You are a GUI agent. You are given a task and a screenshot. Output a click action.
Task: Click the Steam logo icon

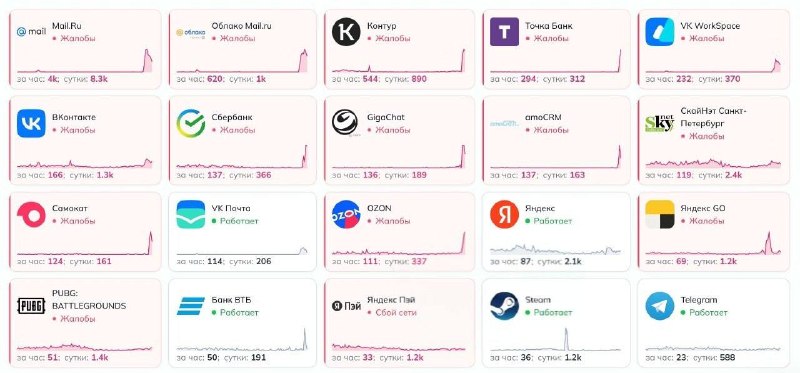point(504,306)
